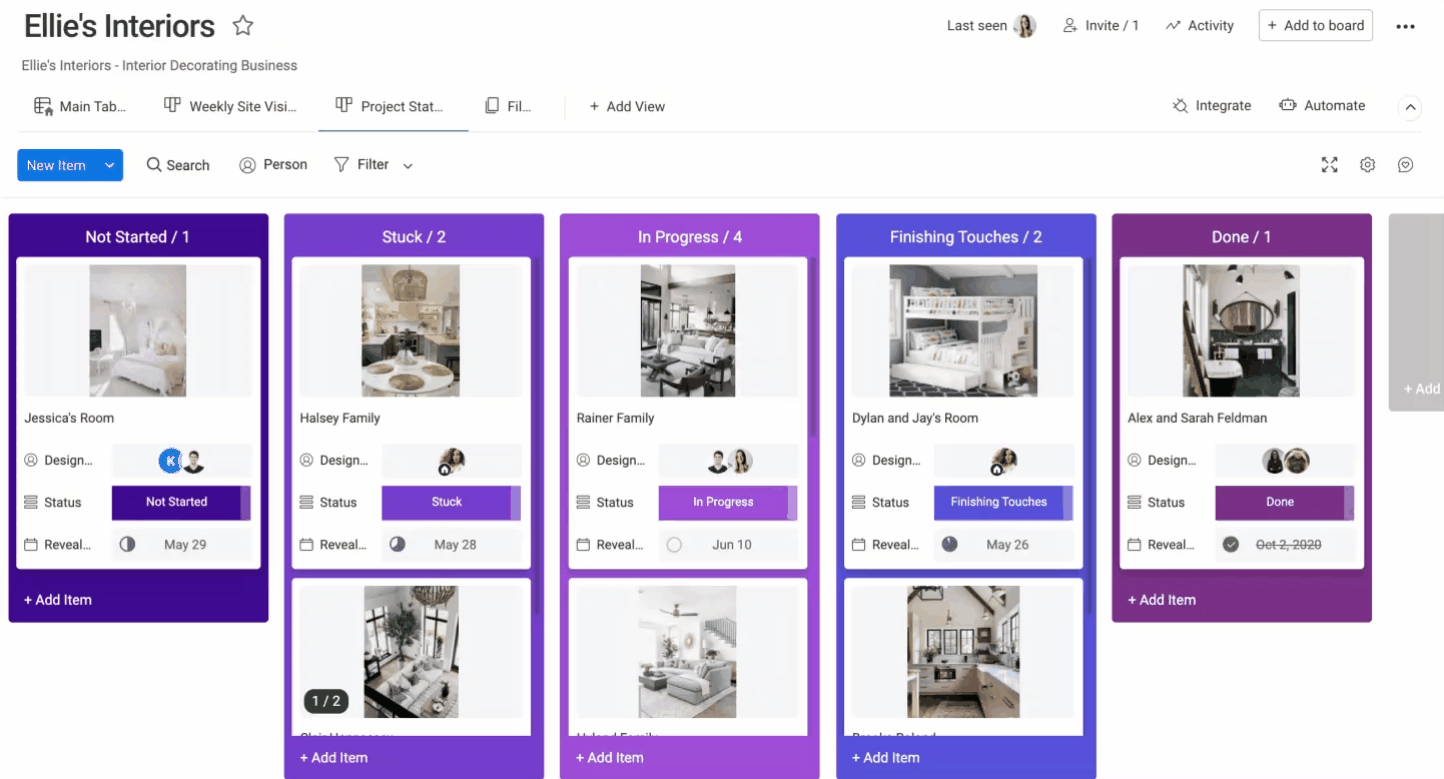
Task: Click the Stuck / 2 column header
Action: point(414,237)
